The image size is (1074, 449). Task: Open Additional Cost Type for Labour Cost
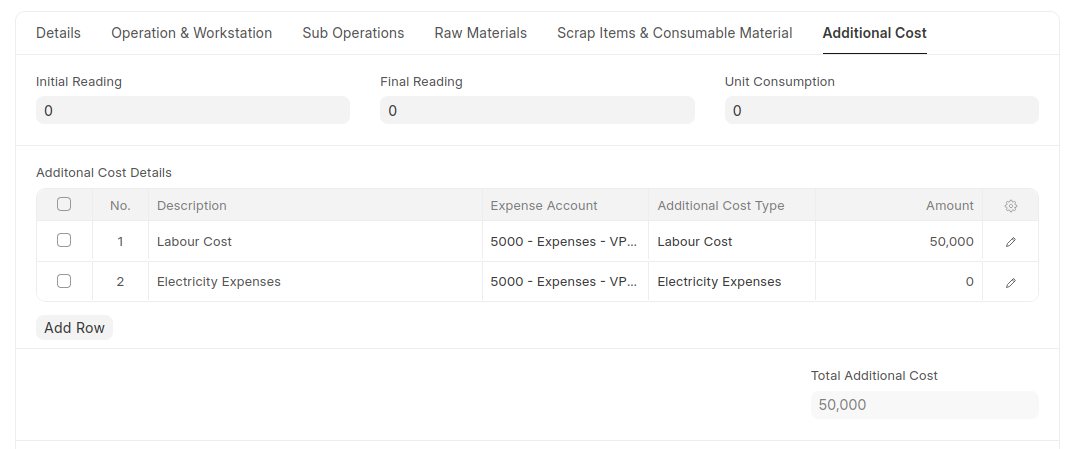pyautogui.click(x=730, y=242)
